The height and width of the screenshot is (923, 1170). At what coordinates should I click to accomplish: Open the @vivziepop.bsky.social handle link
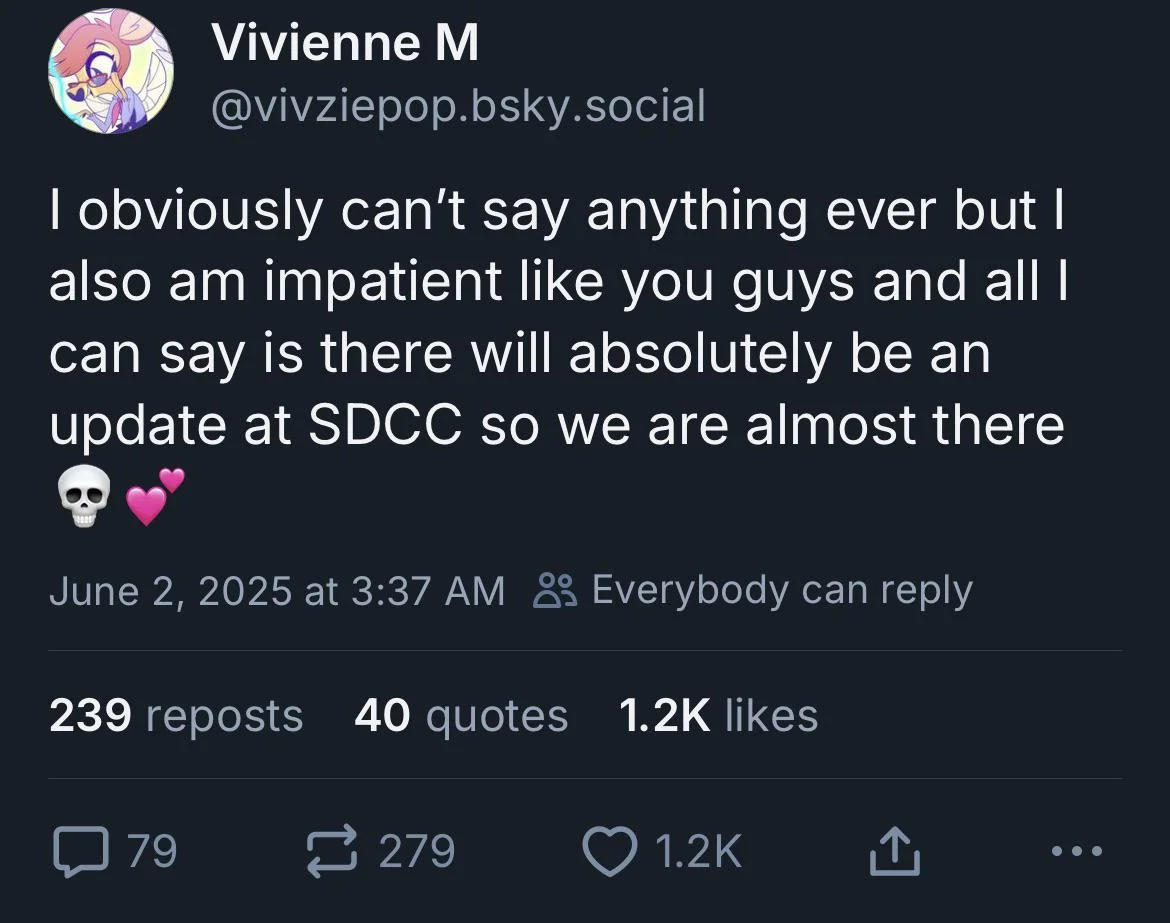click(458, 105)
